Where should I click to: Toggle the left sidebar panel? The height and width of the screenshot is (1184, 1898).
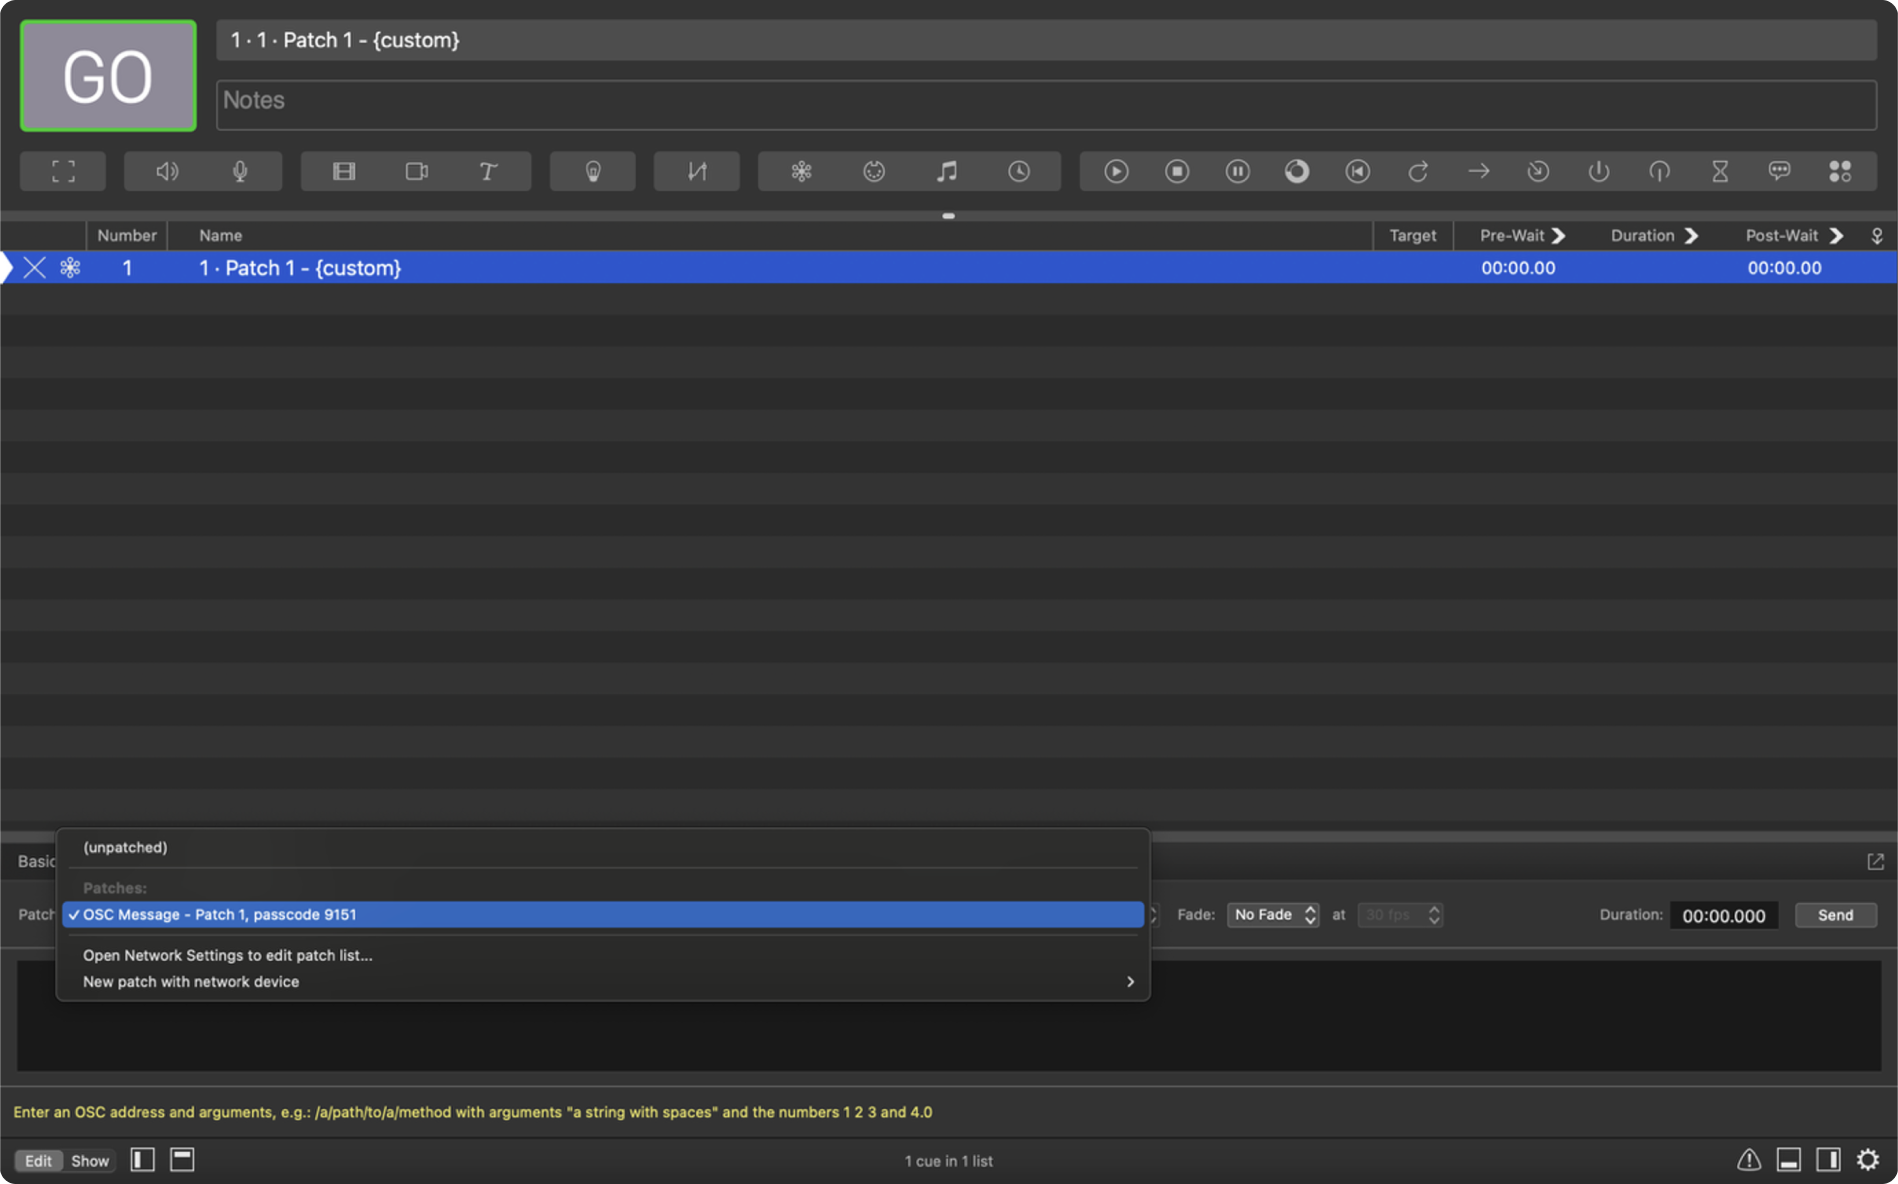tap(142, 1159)
